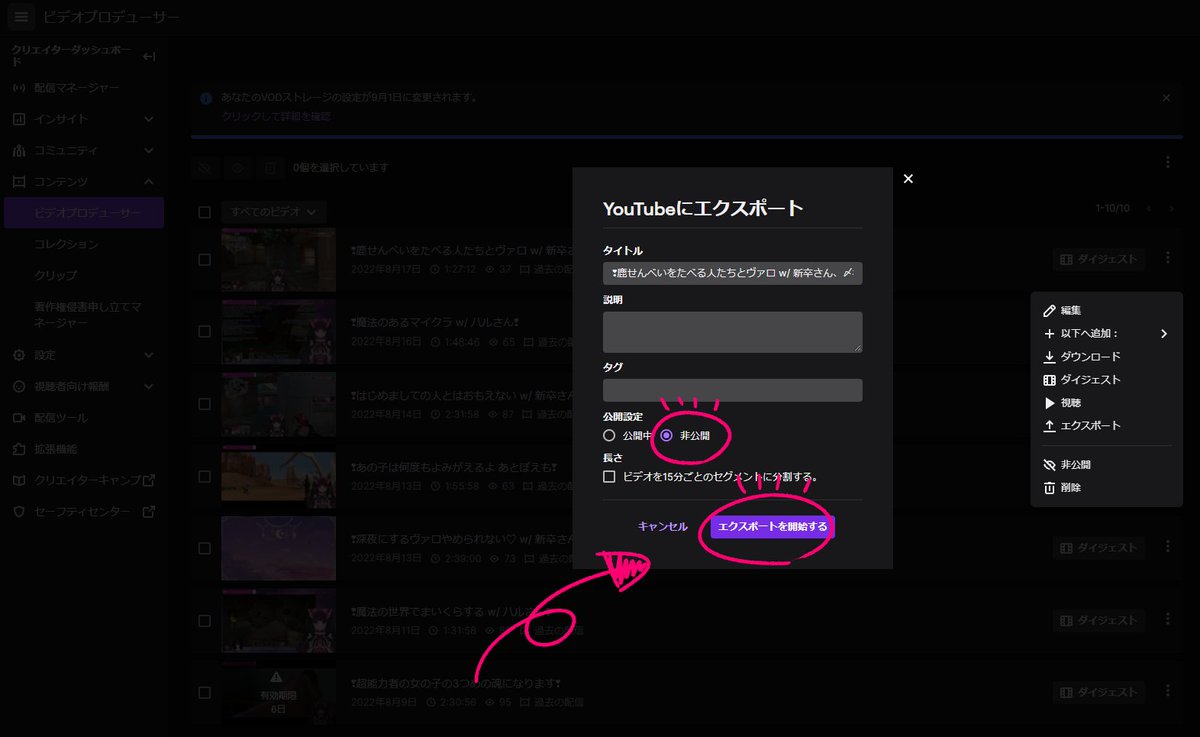
Task: Open the すべてのビデオ filter dropdown
Action: click(x=274, y=212)
